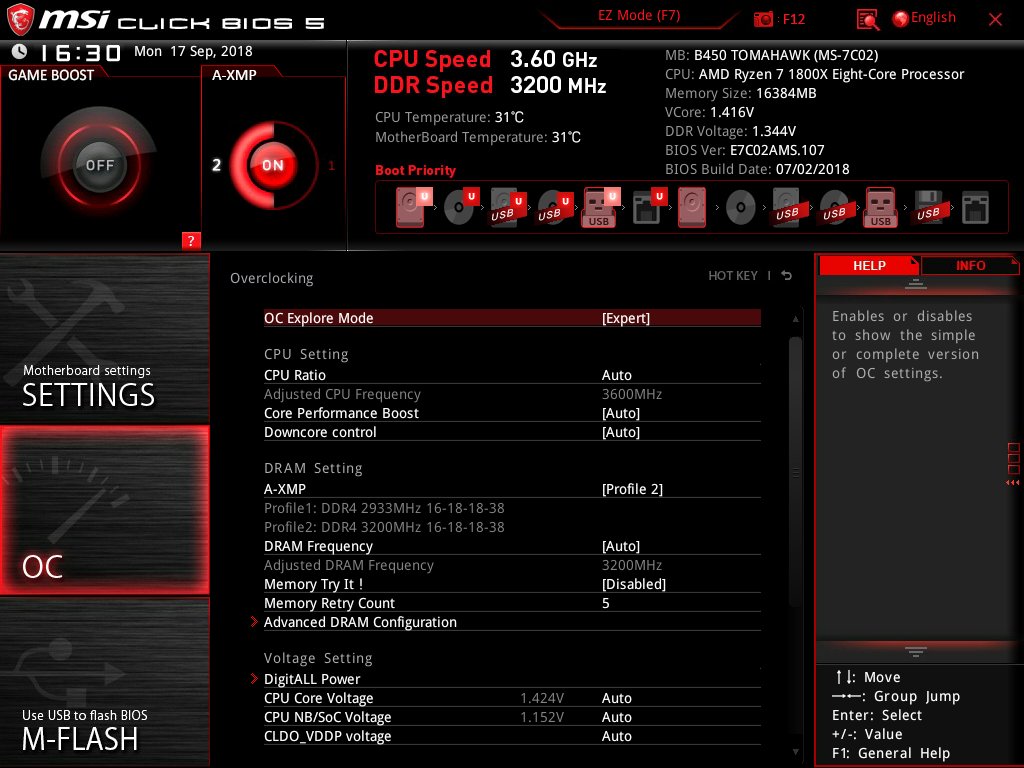
Task: Click the Boot Priority label
Action: tap(415, 170)
